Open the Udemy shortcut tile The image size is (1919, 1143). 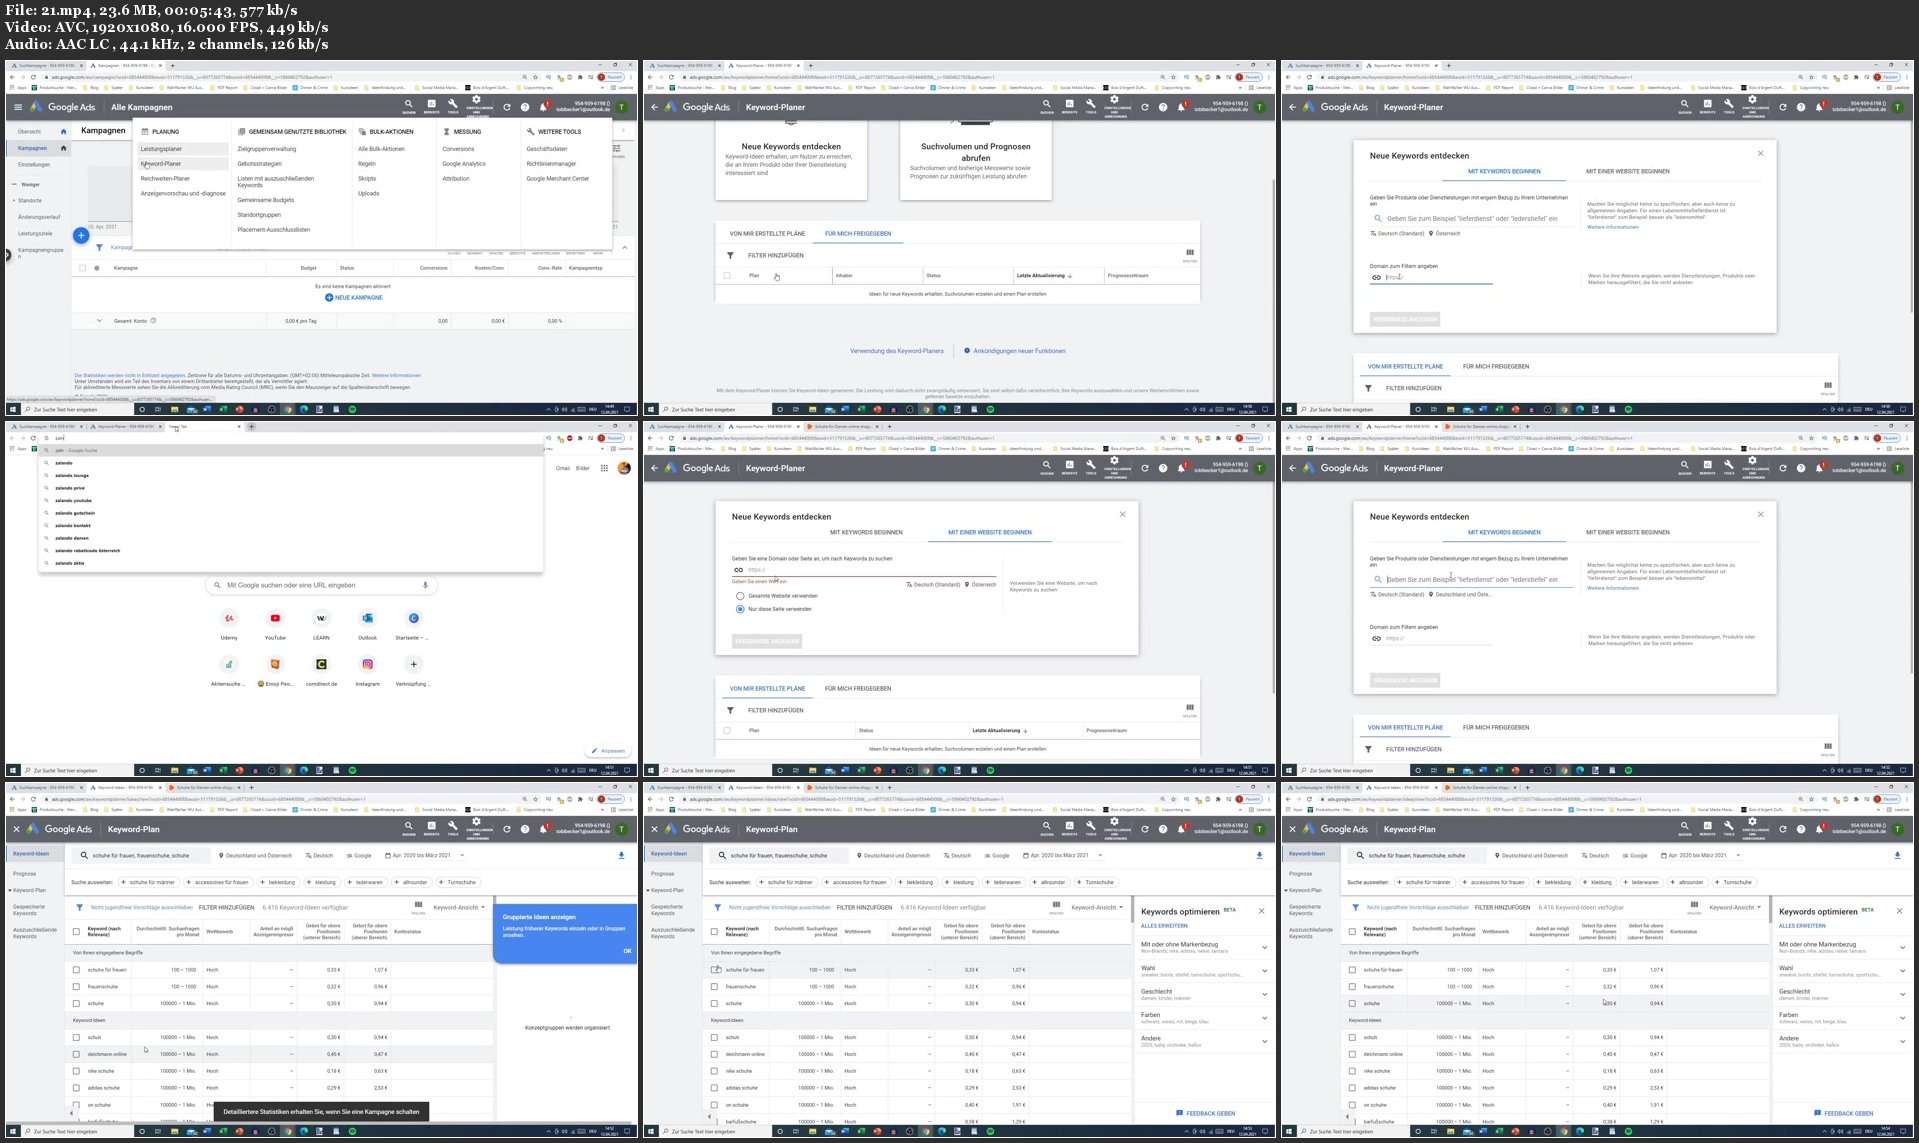pos(229,619)
